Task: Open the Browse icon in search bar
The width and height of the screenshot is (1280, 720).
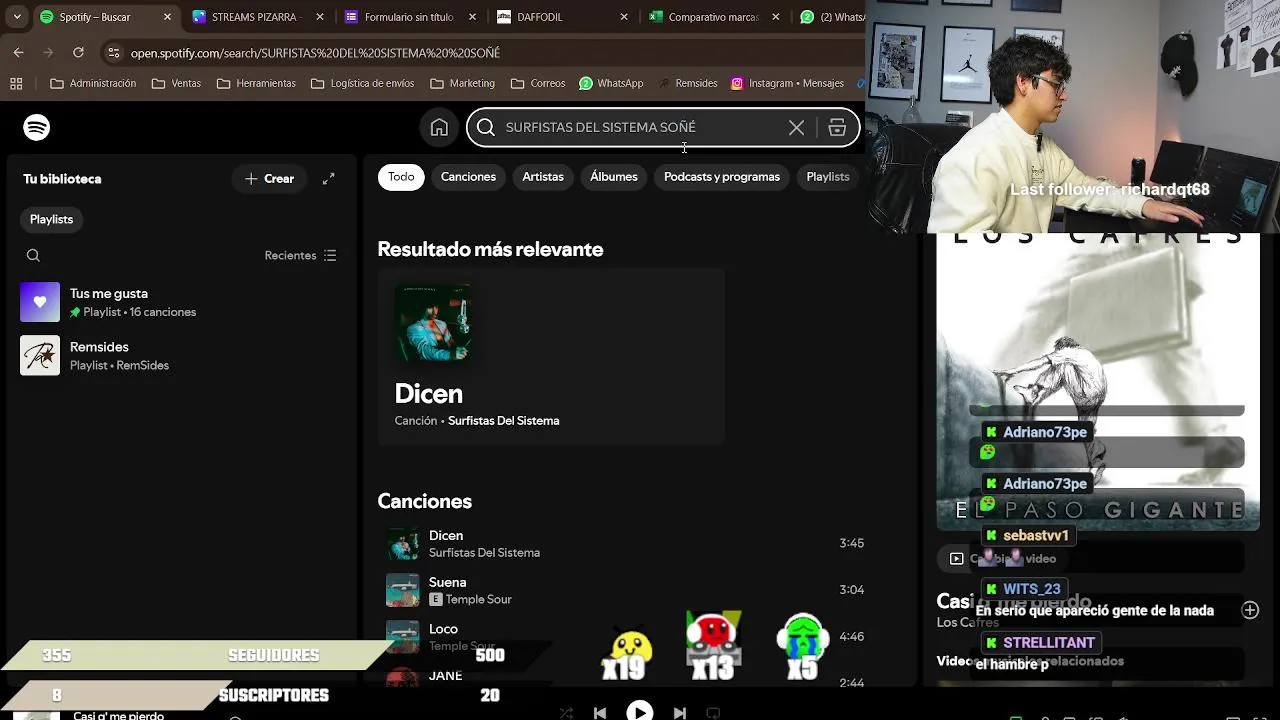Action: coord(837,127)
